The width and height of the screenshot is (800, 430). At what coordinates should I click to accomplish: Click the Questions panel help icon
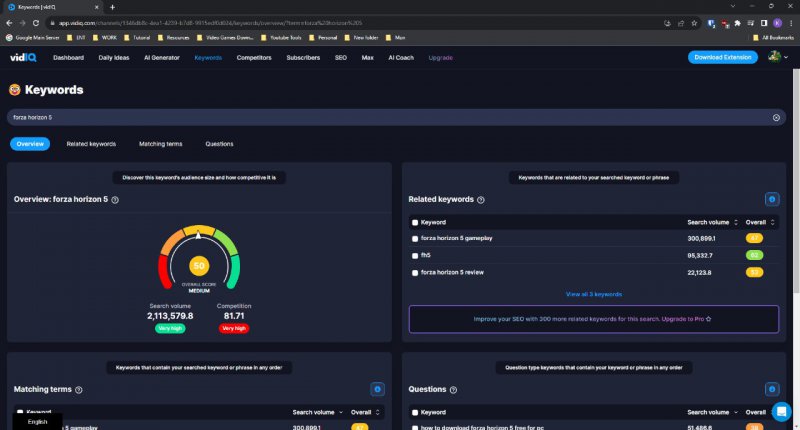tap(454, 389)
